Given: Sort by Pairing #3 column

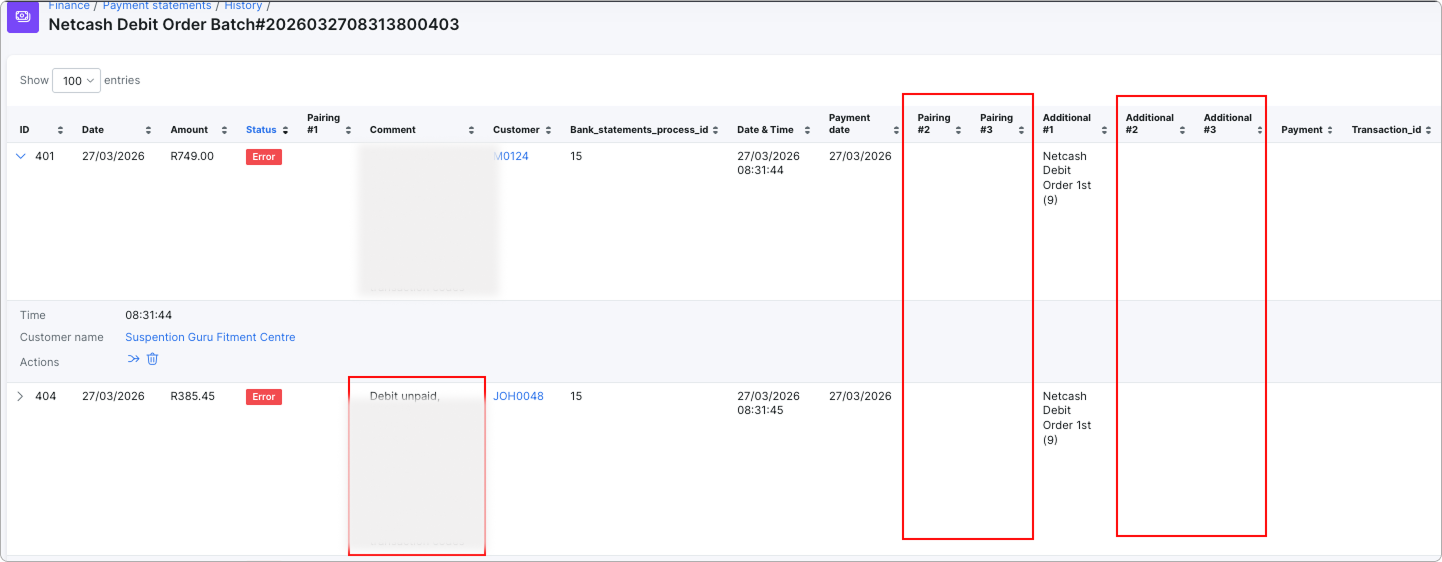Looking at the screenshot, I should tap(1002, 124).
